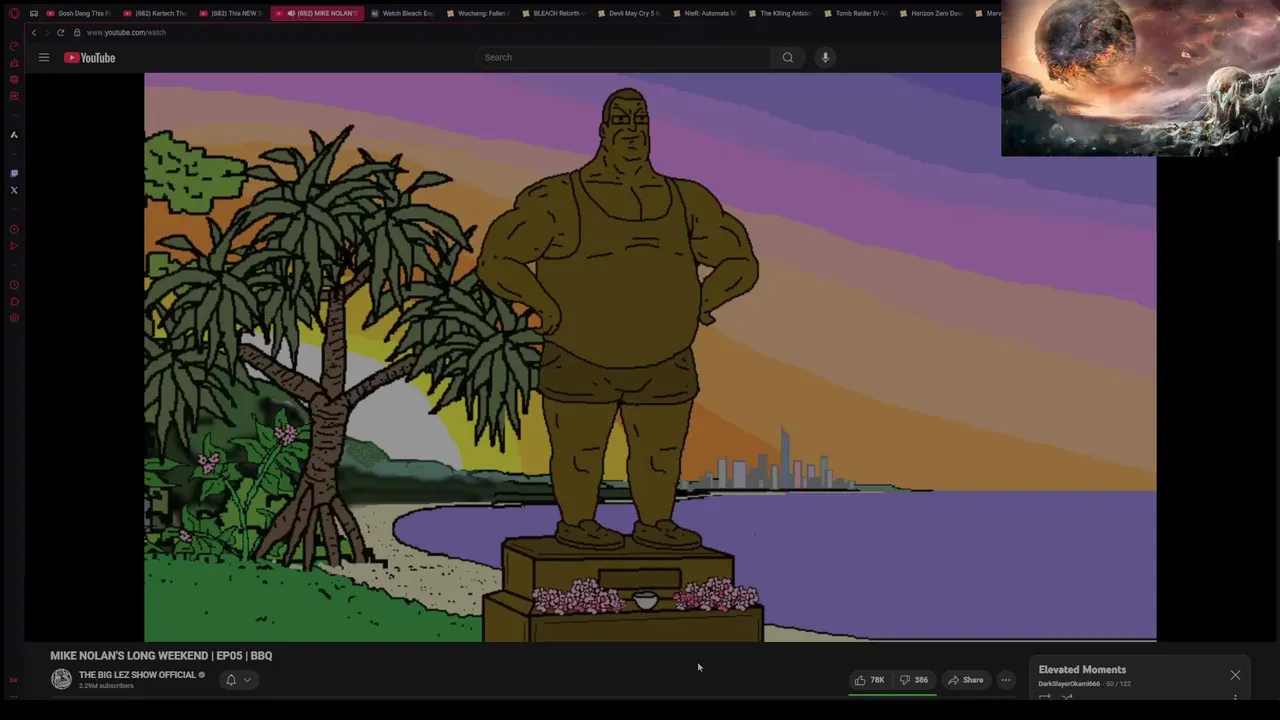Start voice search with the microphone icon
The image size is (1280, 720).
(x=825, y=57)
